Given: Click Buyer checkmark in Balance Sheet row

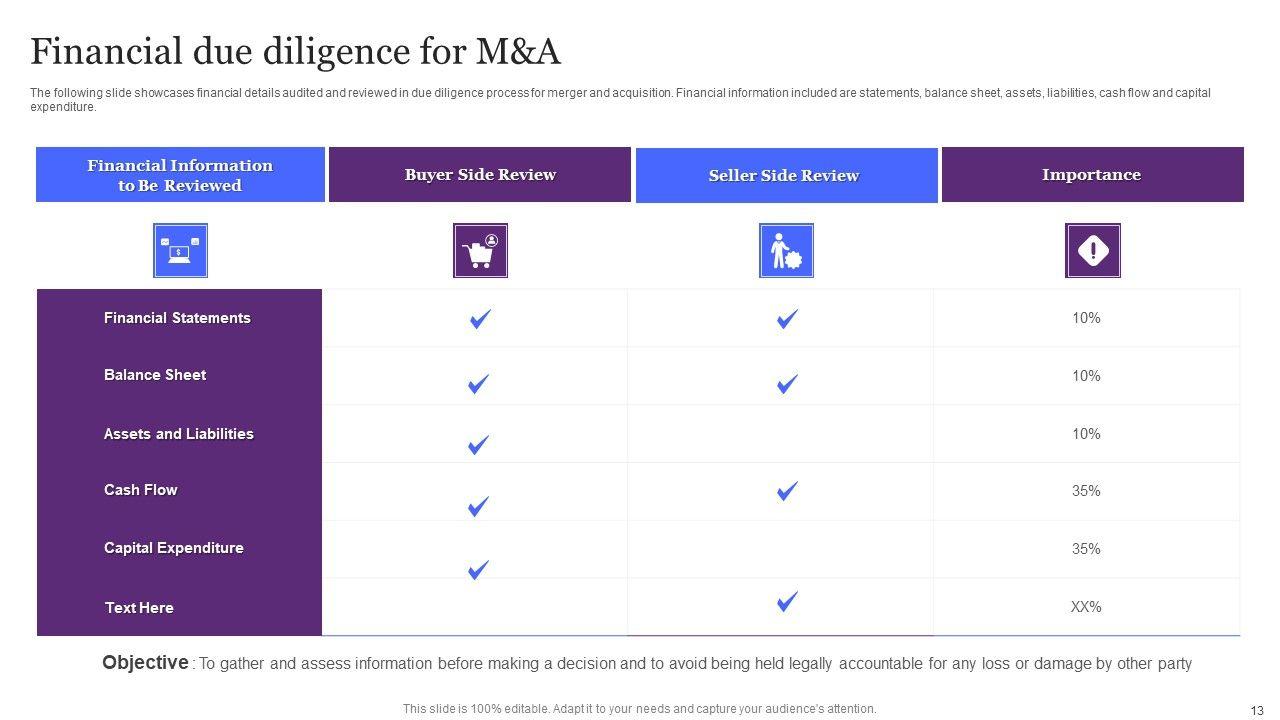Looking at the screenshot, I should click(479, 383).
